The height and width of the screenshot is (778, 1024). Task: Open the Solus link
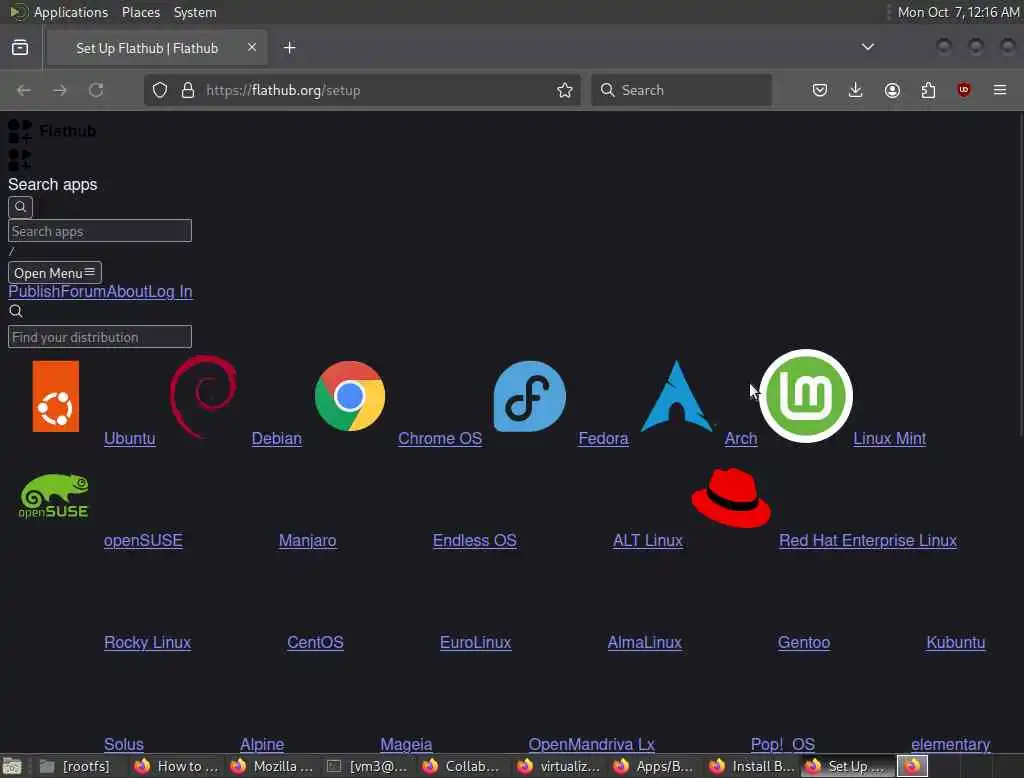pyautogui.click(x=123, y=744)
